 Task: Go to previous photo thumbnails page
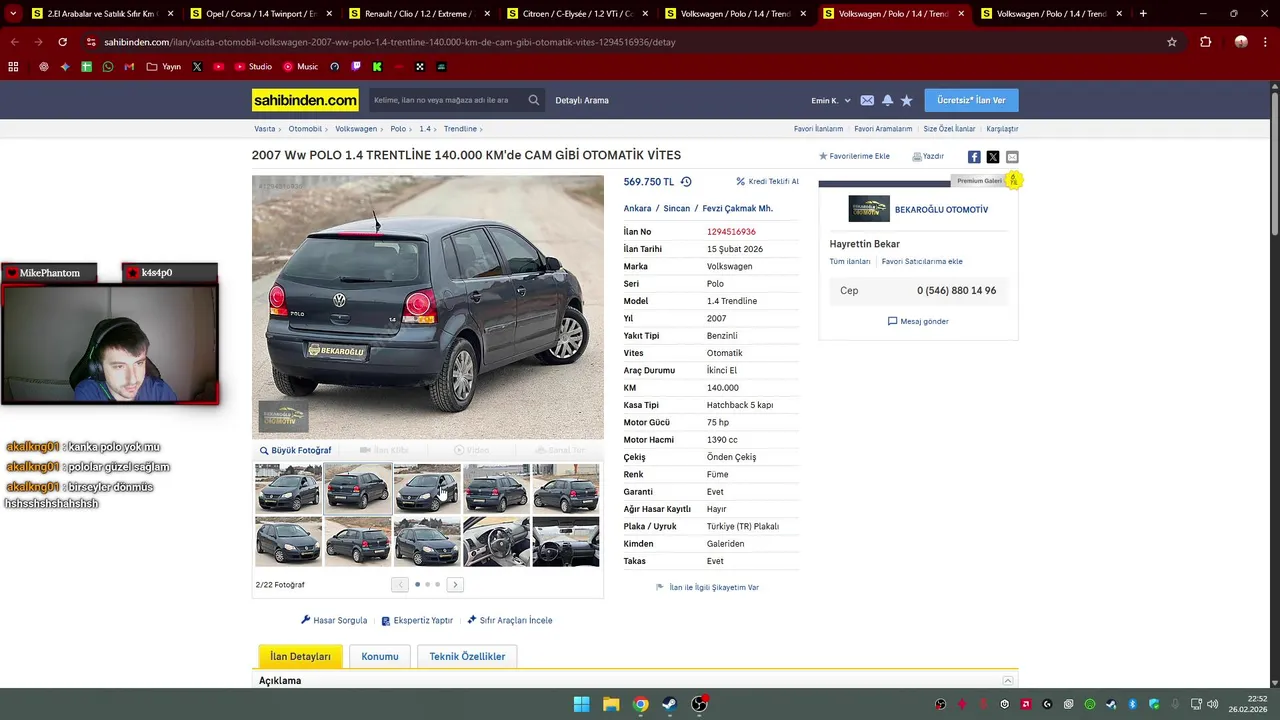click(400, 584)
